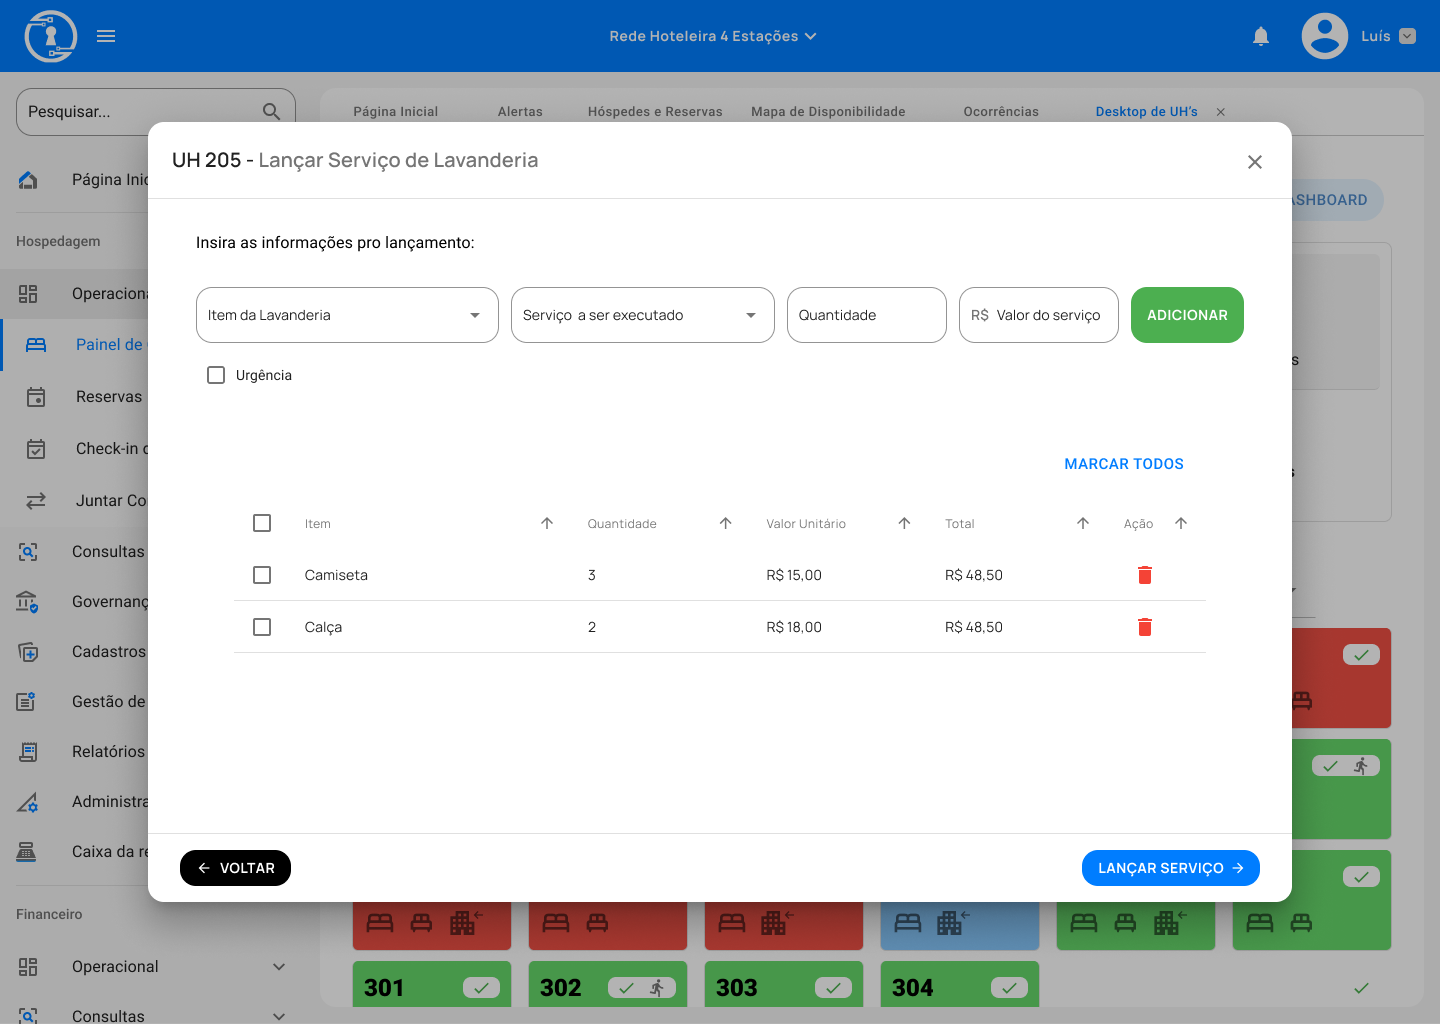The width and height of the screenshot is (1440, 1024).
Task: Check the Camiseta row checkbox
Action: coord(262,575)
